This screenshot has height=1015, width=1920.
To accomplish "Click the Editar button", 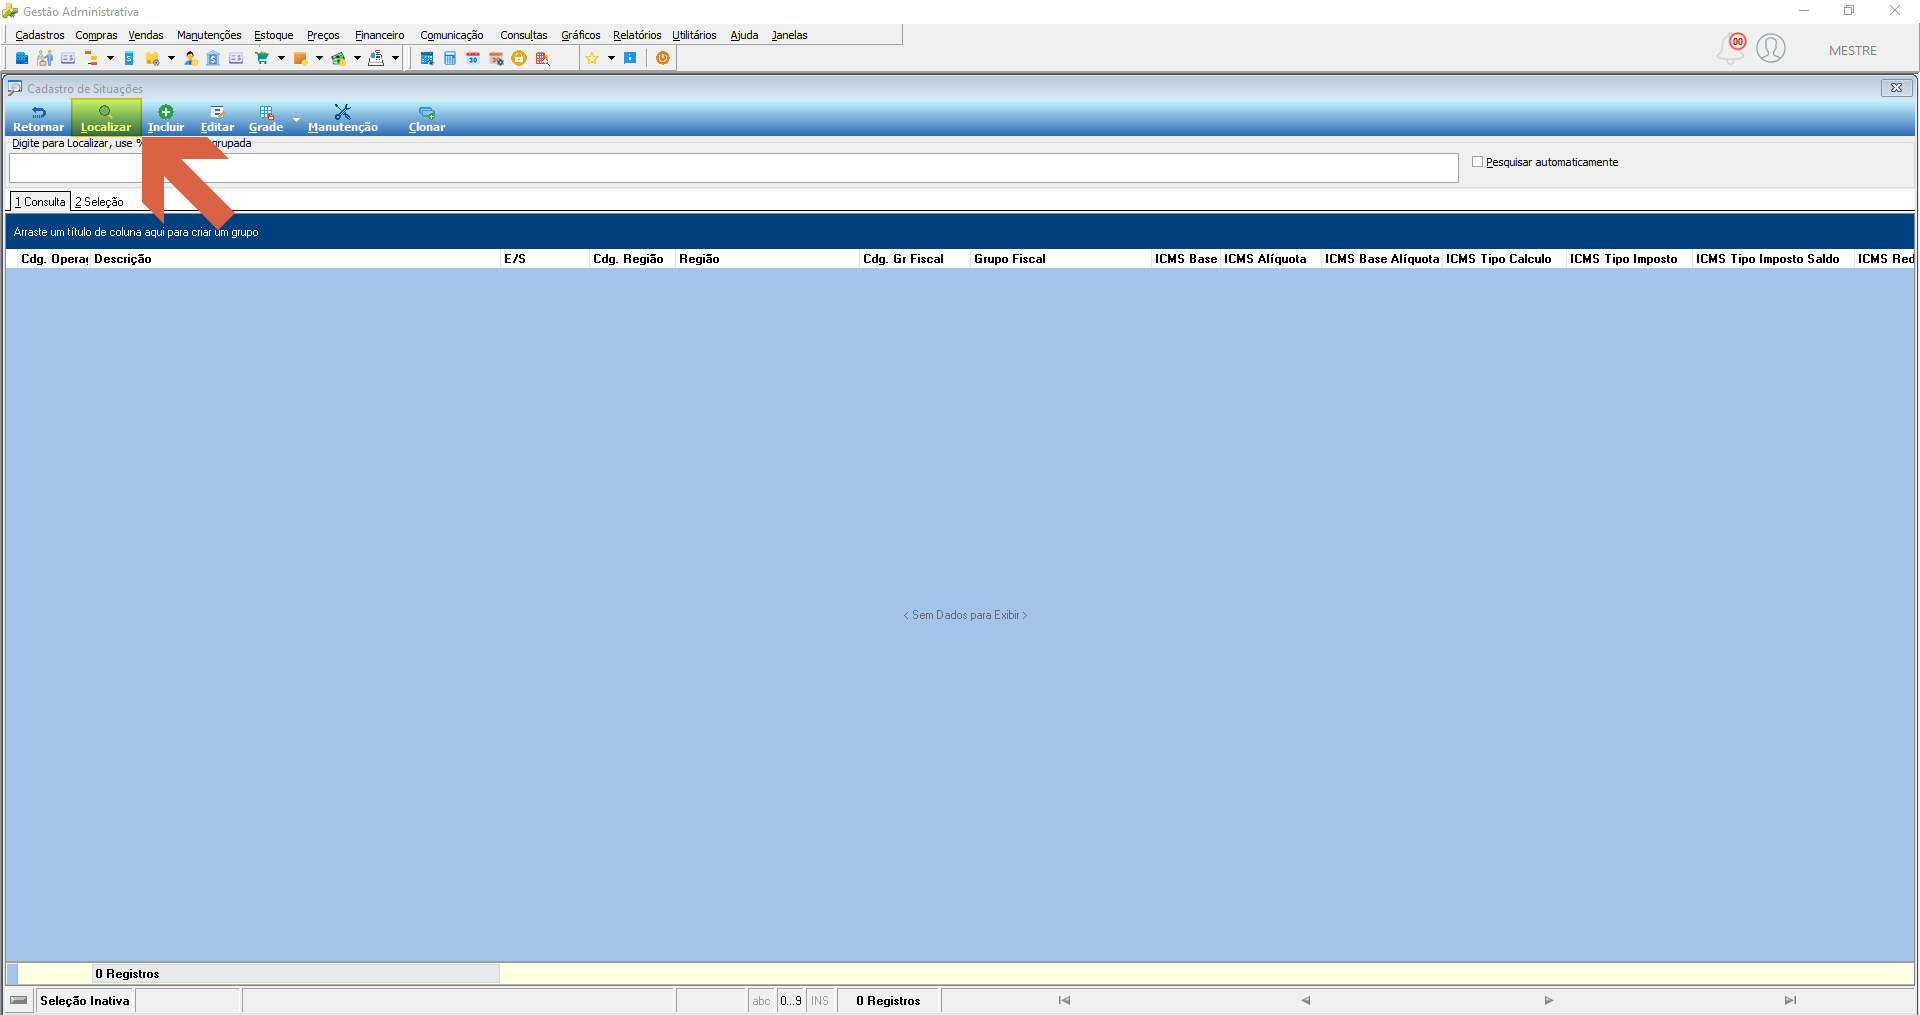I will [x=217, y=119].
